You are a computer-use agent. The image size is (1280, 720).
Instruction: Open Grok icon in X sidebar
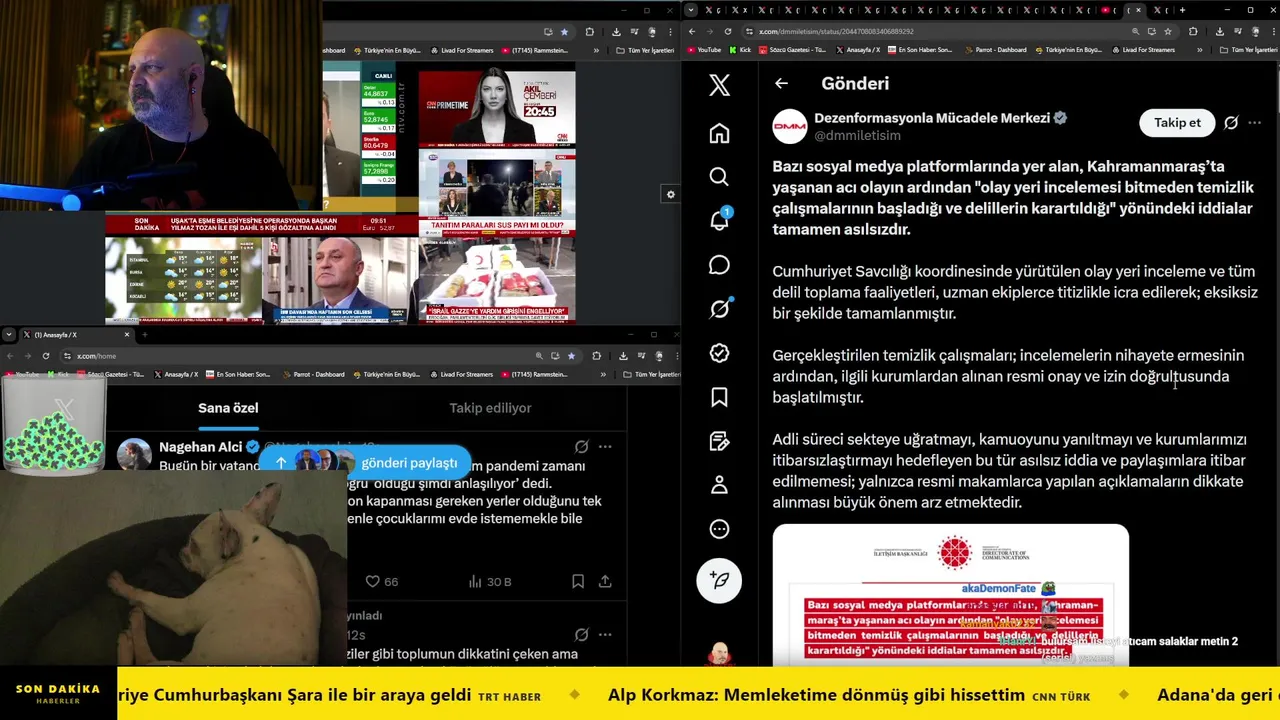coord(719,309)
